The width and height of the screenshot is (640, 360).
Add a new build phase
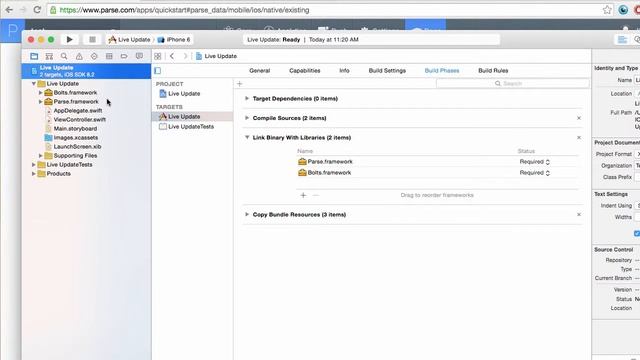(x=240, y=84)
